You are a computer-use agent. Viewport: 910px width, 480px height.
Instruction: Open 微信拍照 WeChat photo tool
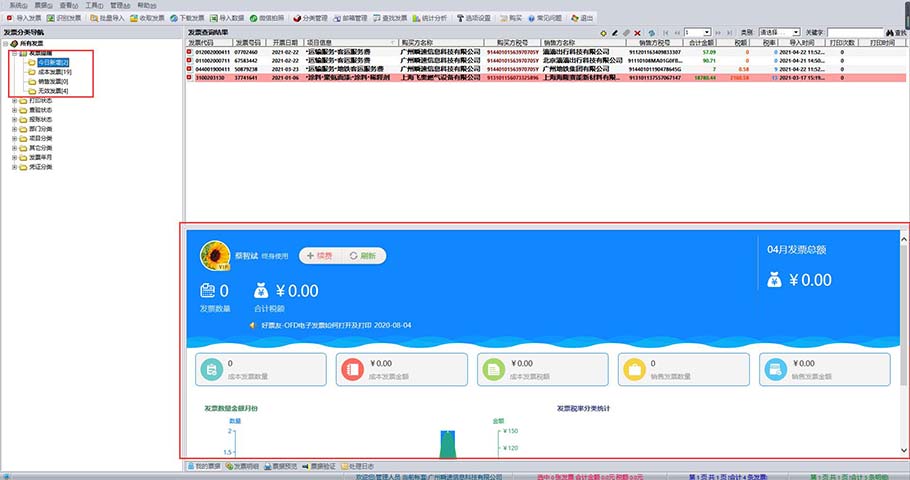(265, 18)
